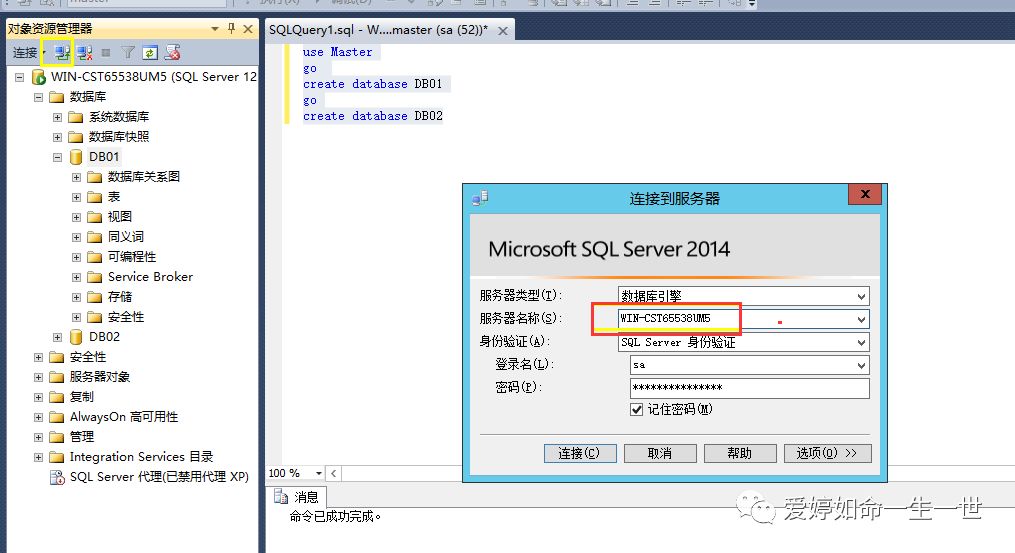
Task: Click the 'create database DB02' line
Action: [373, 116]
